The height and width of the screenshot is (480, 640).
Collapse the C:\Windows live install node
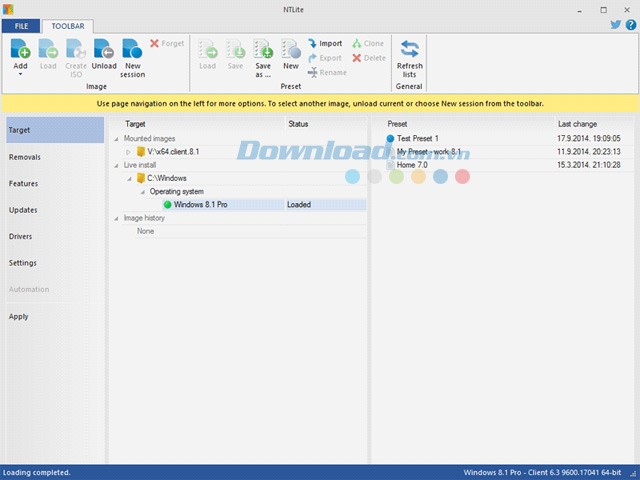(128, 178)
